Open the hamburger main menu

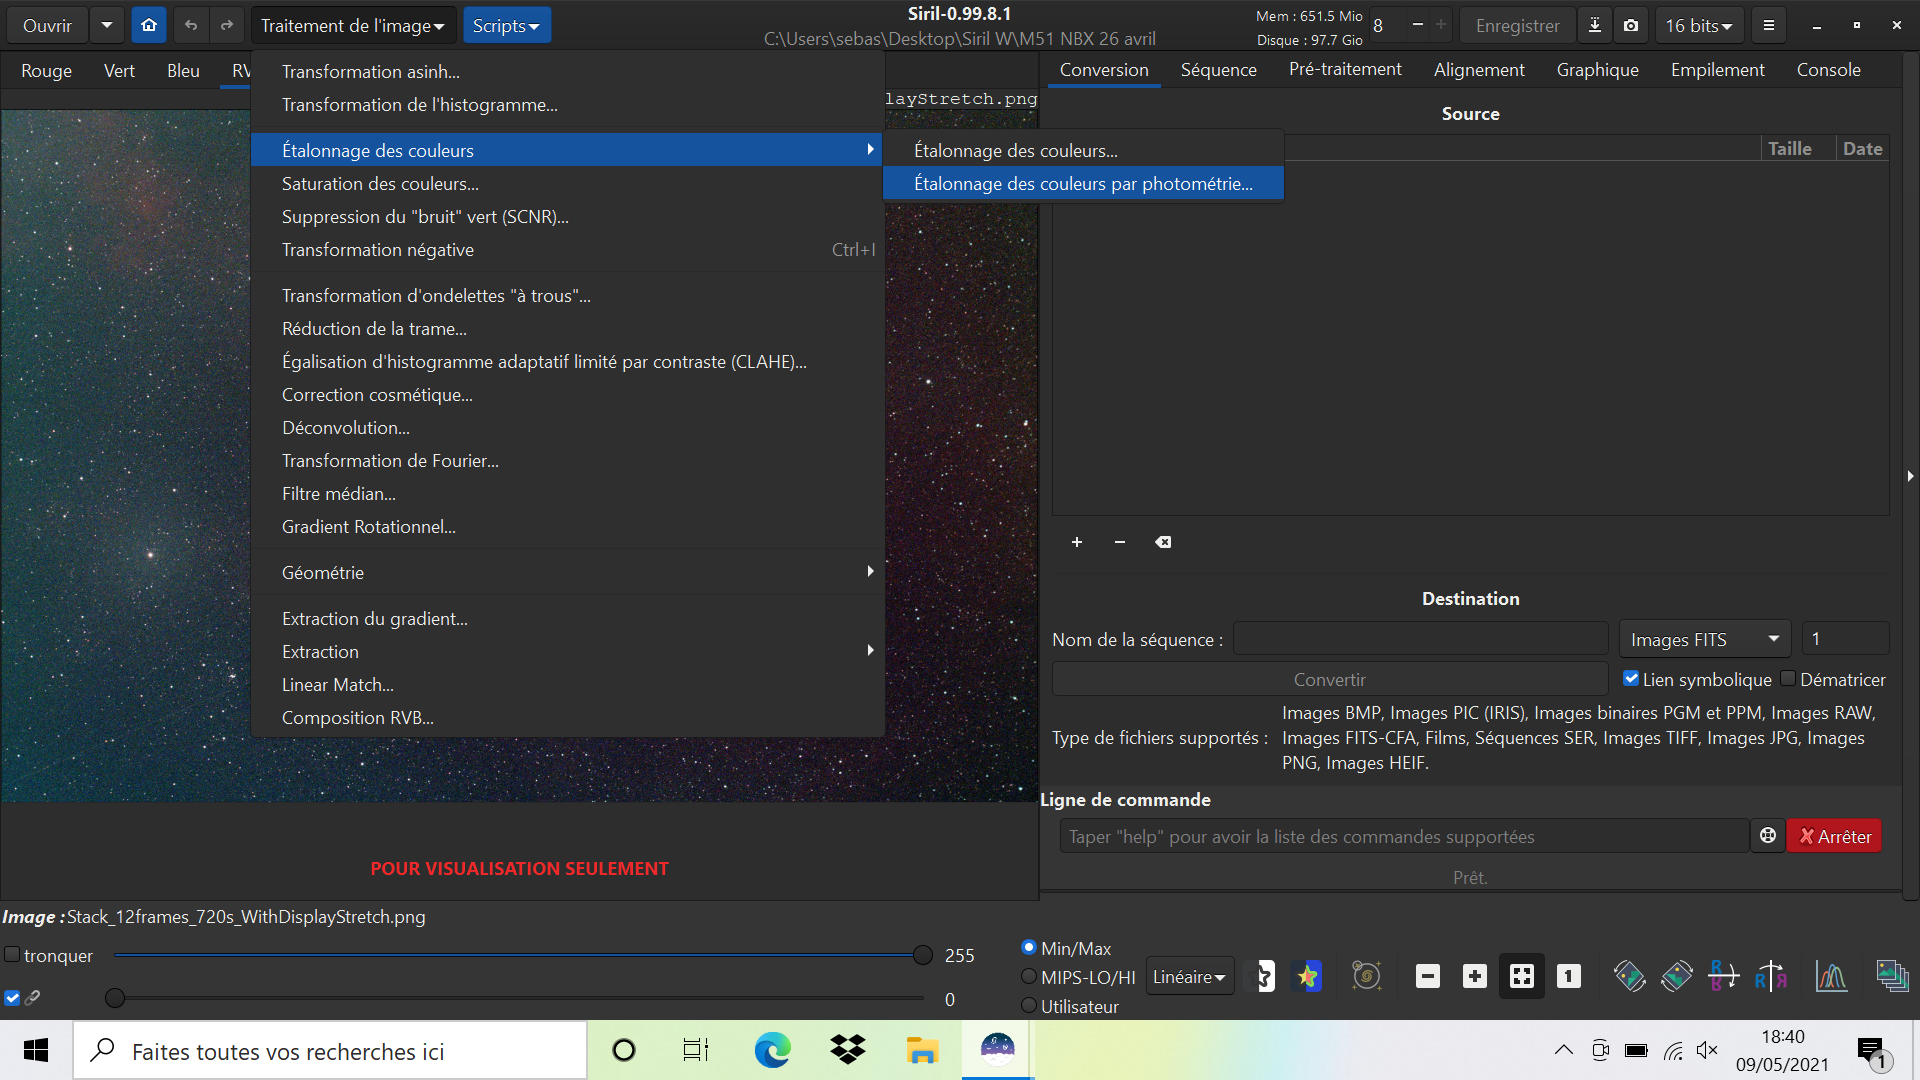(x=1769, y=25)
